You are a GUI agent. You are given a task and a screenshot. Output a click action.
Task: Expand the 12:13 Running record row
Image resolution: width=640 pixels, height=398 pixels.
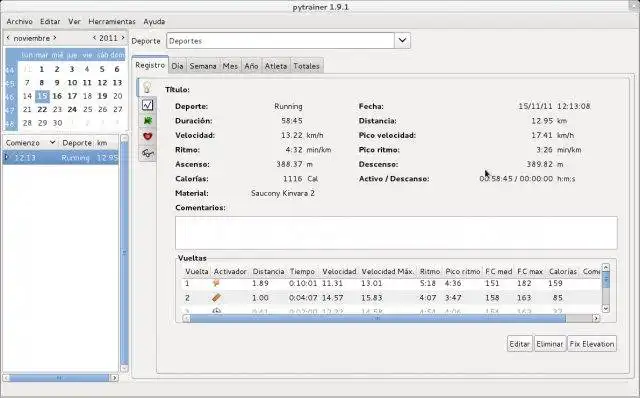pyautogui.click(x=6, y=157)
